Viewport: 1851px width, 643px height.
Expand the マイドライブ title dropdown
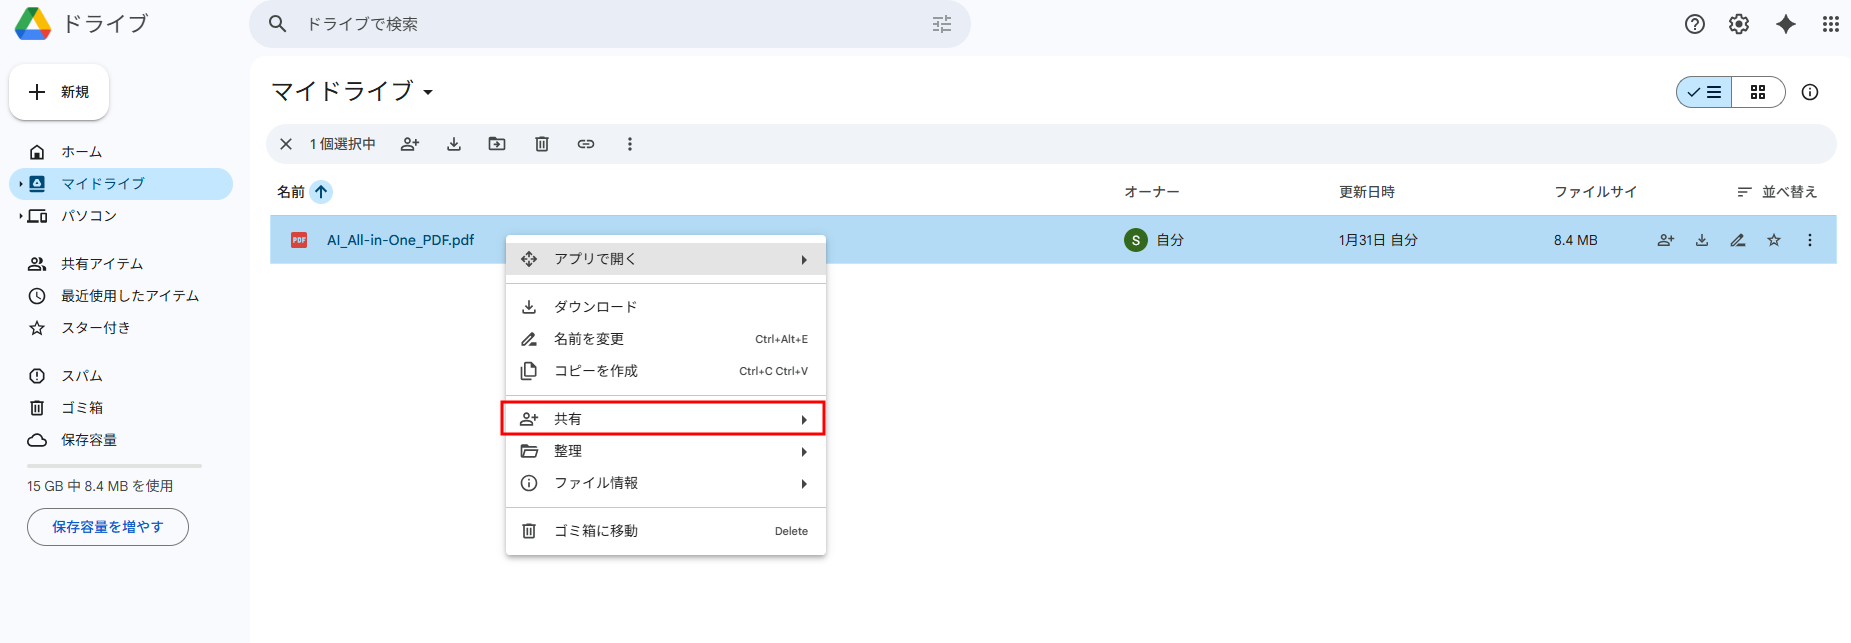click(428, 92)
